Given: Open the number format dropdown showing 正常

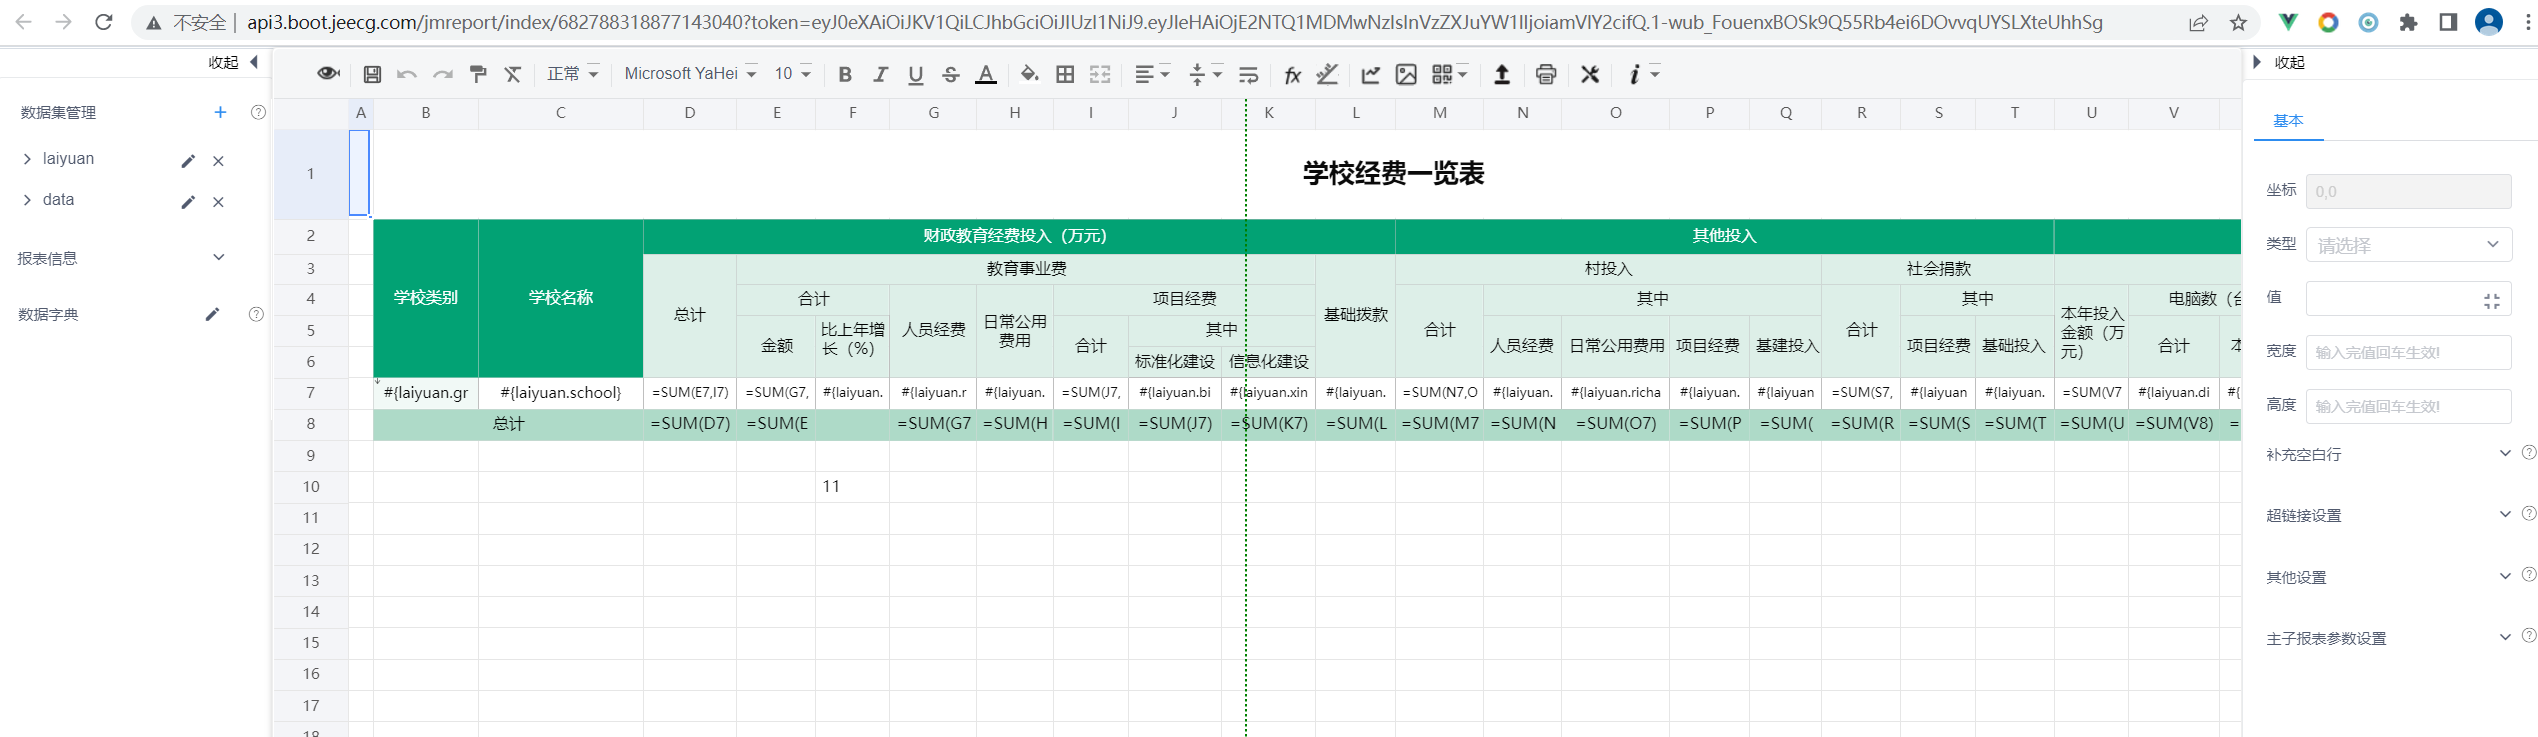Looking at the screenshot, I should pyautogui.click(x=572, y=74).
